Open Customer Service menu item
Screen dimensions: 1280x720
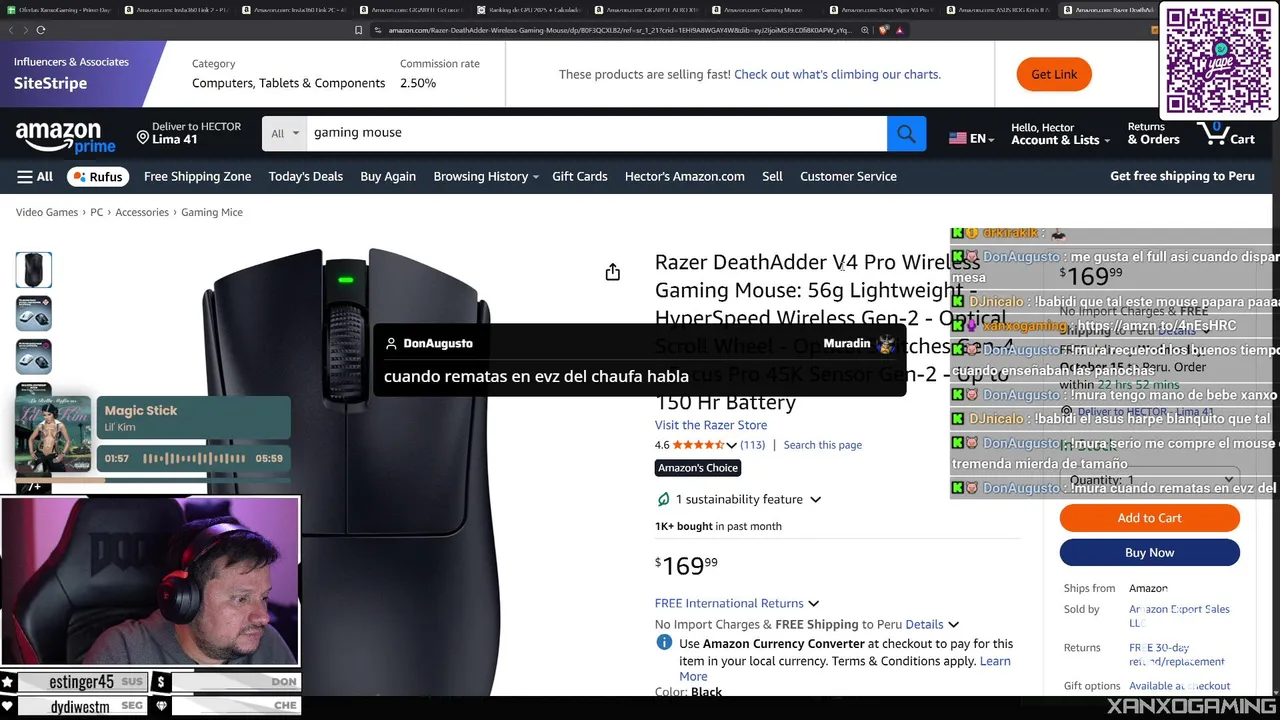point(848,176)
